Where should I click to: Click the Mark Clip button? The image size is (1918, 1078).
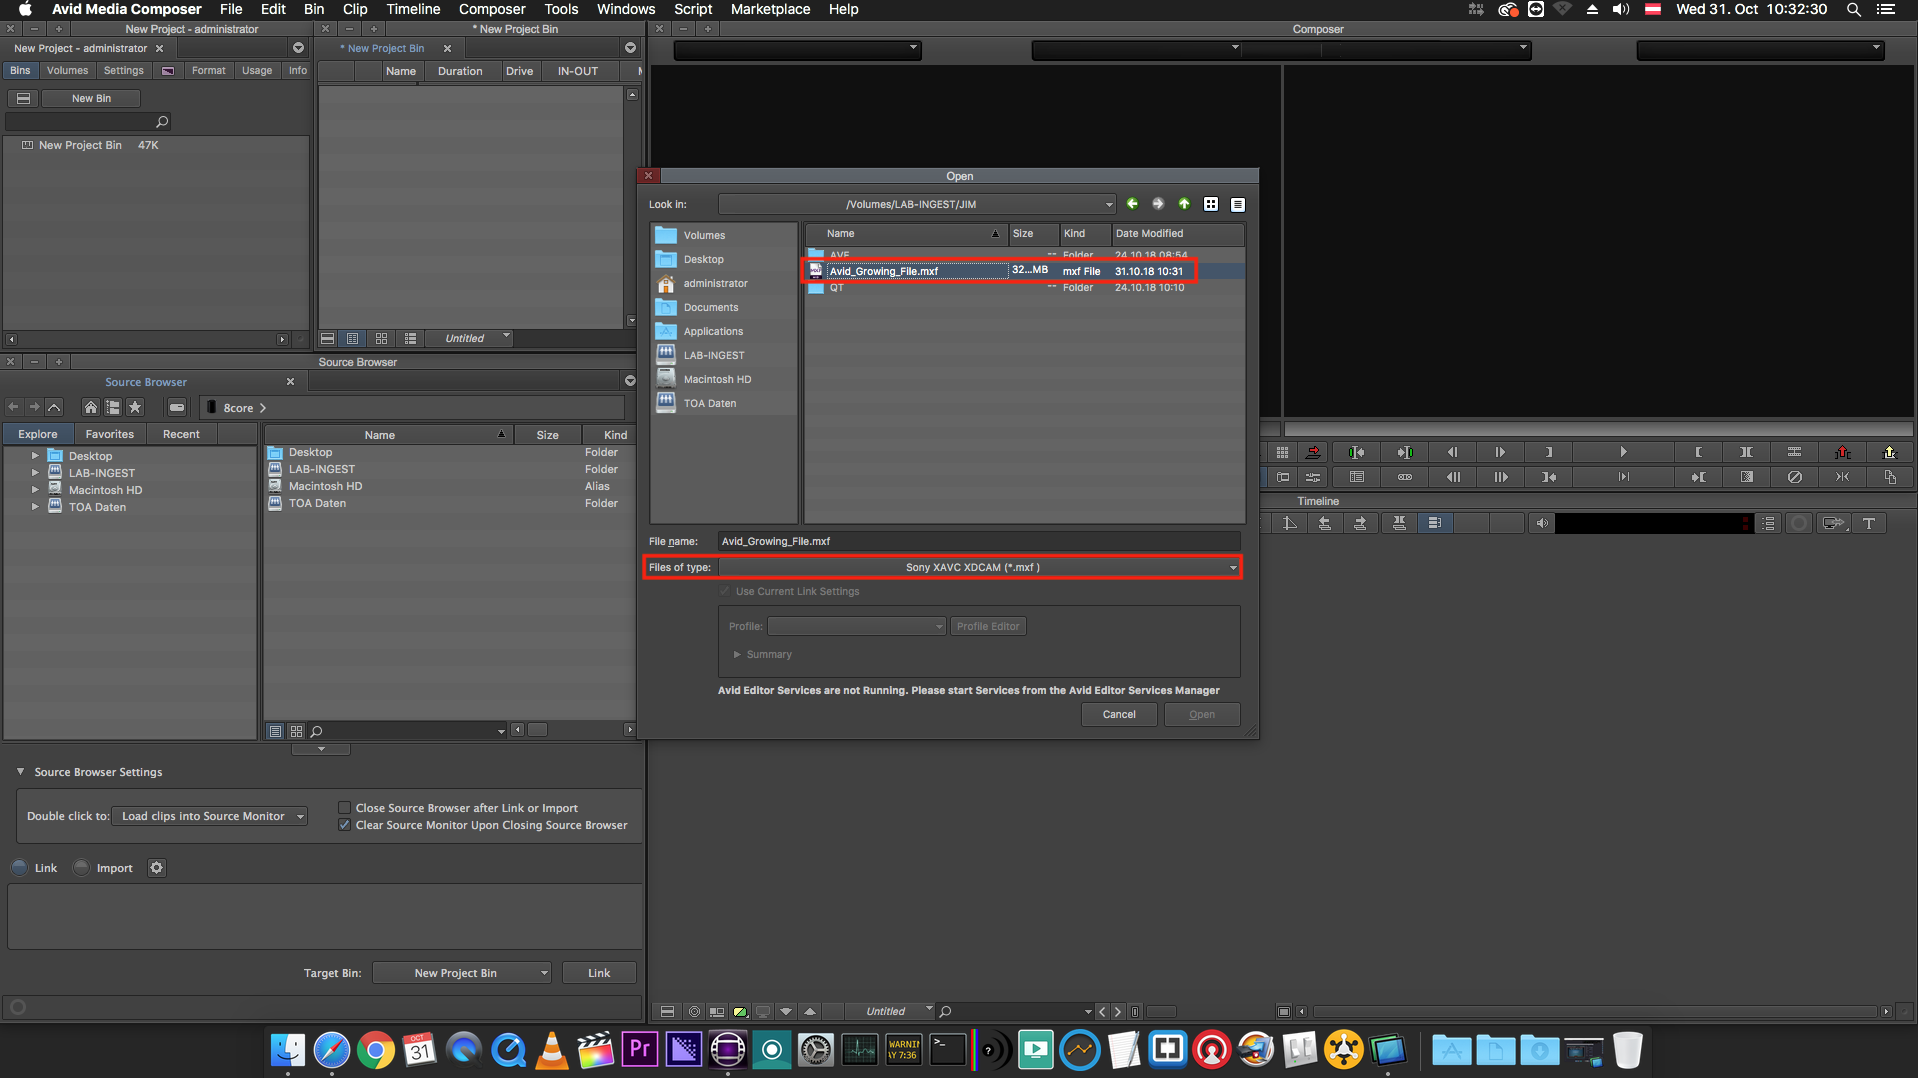point(1746,452)
